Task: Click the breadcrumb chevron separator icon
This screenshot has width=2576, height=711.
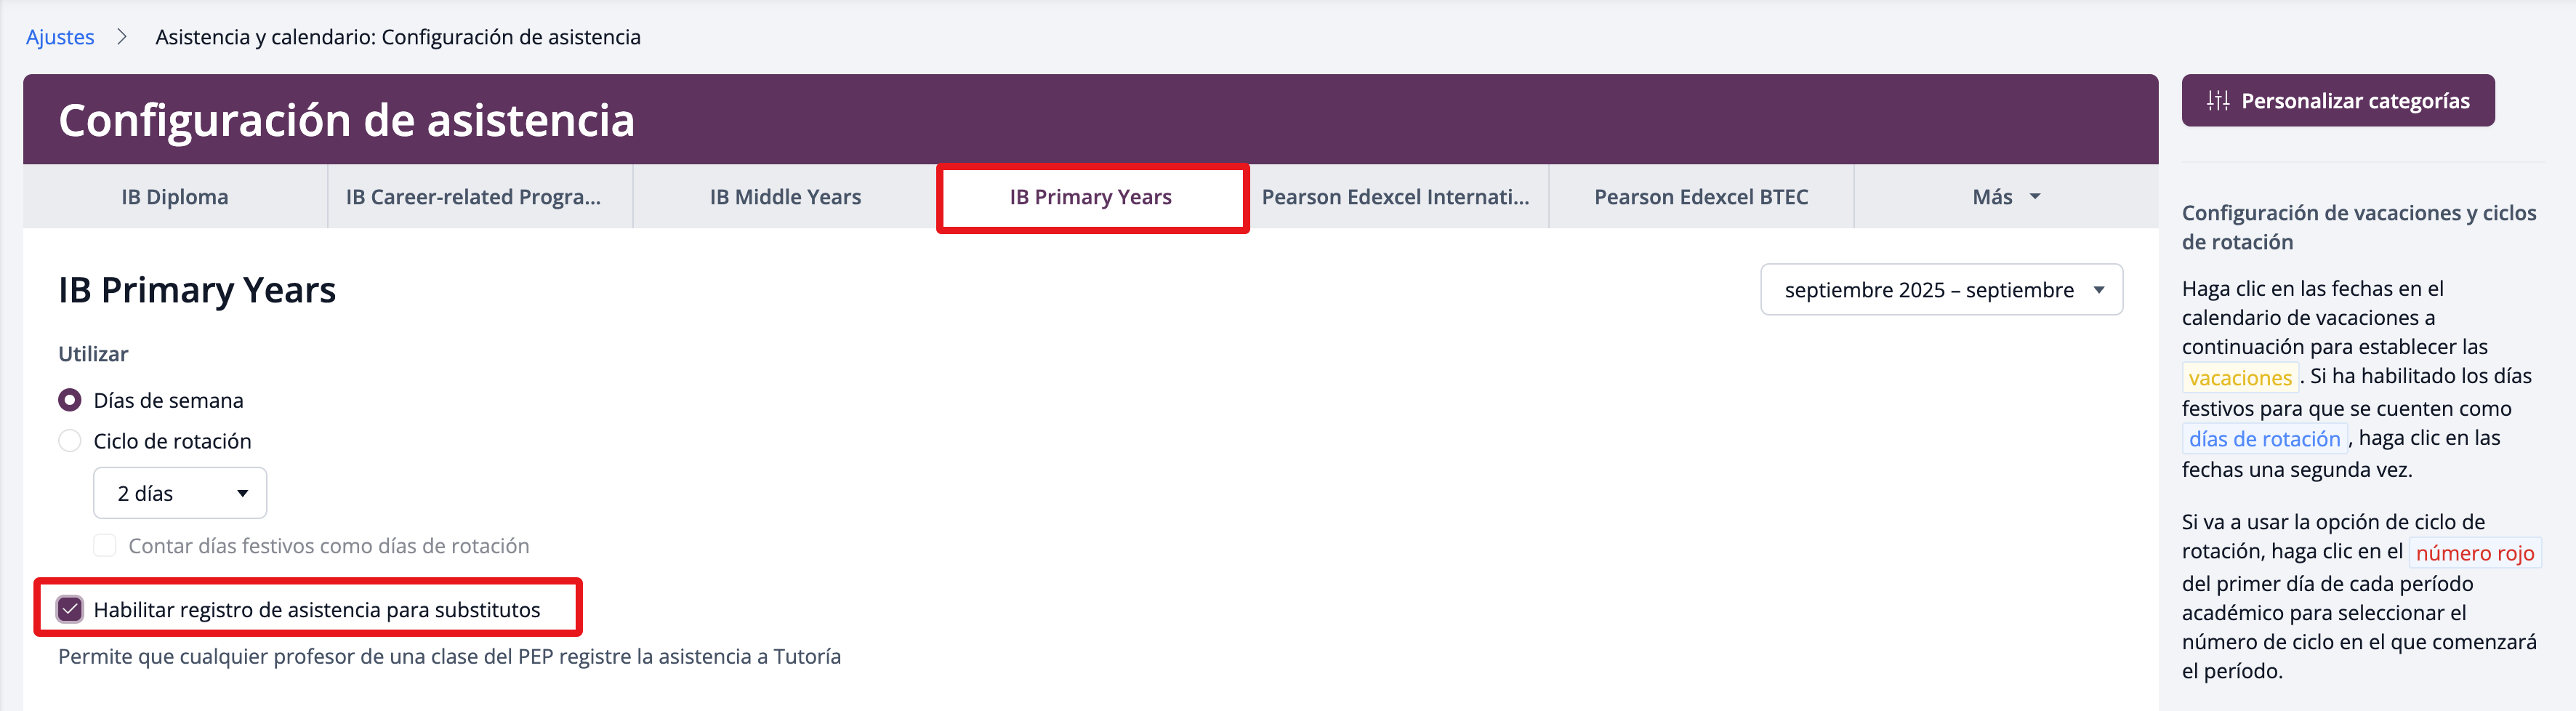Action: 122,37
